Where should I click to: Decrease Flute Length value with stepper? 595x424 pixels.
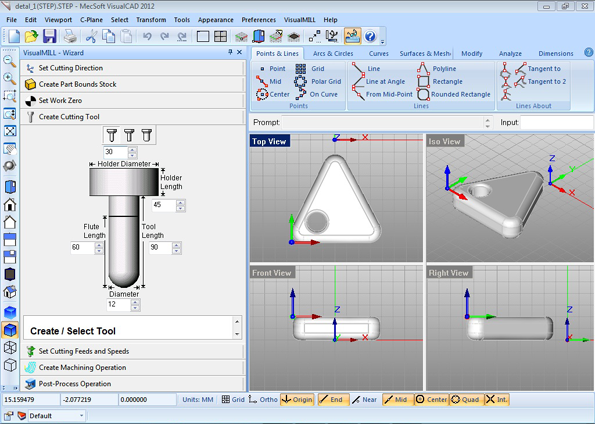99,251
